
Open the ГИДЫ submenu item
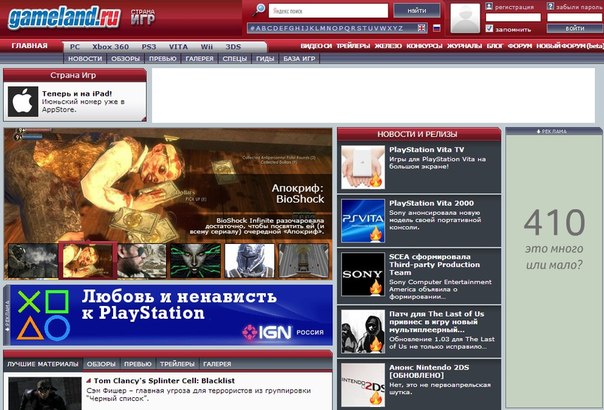coord(265,59)
